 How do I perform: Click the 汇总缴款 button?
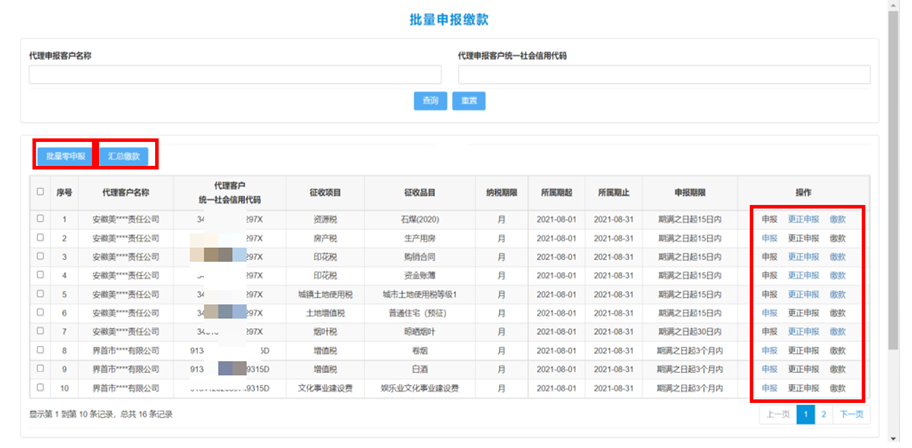(124, 156)
